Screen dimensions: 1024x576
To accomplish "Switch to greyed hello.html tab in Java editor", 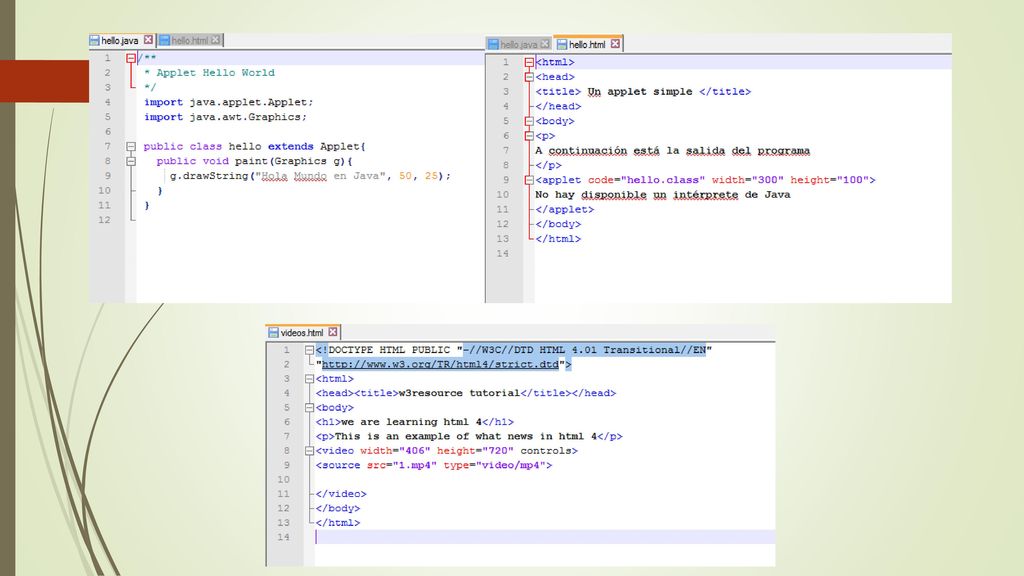I will [x=190, y=40].
